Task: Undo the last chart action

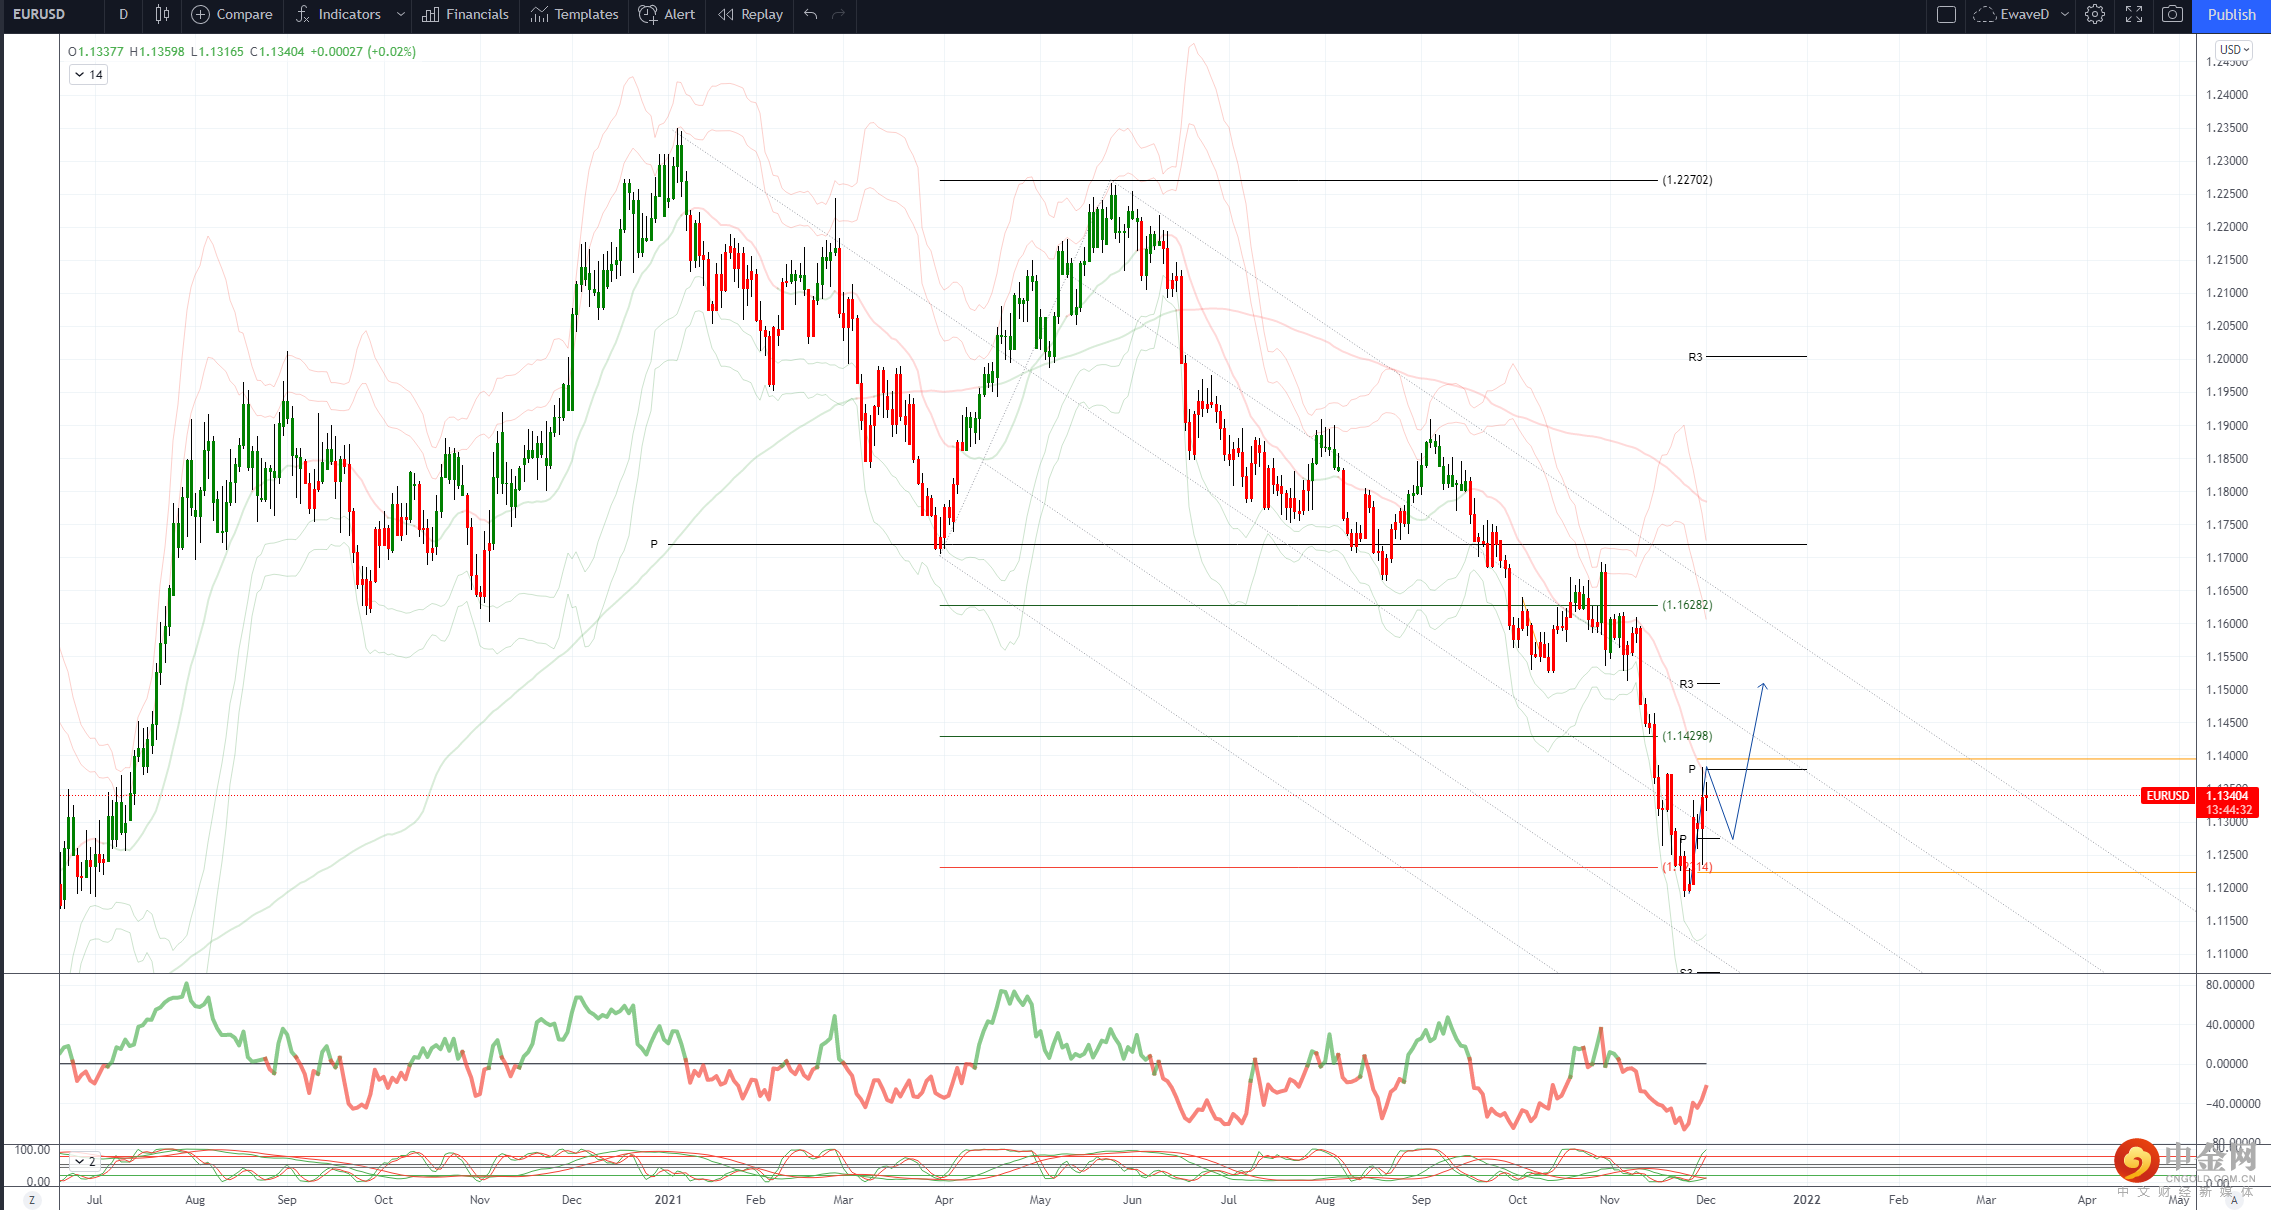Action: tap(811, 14)
